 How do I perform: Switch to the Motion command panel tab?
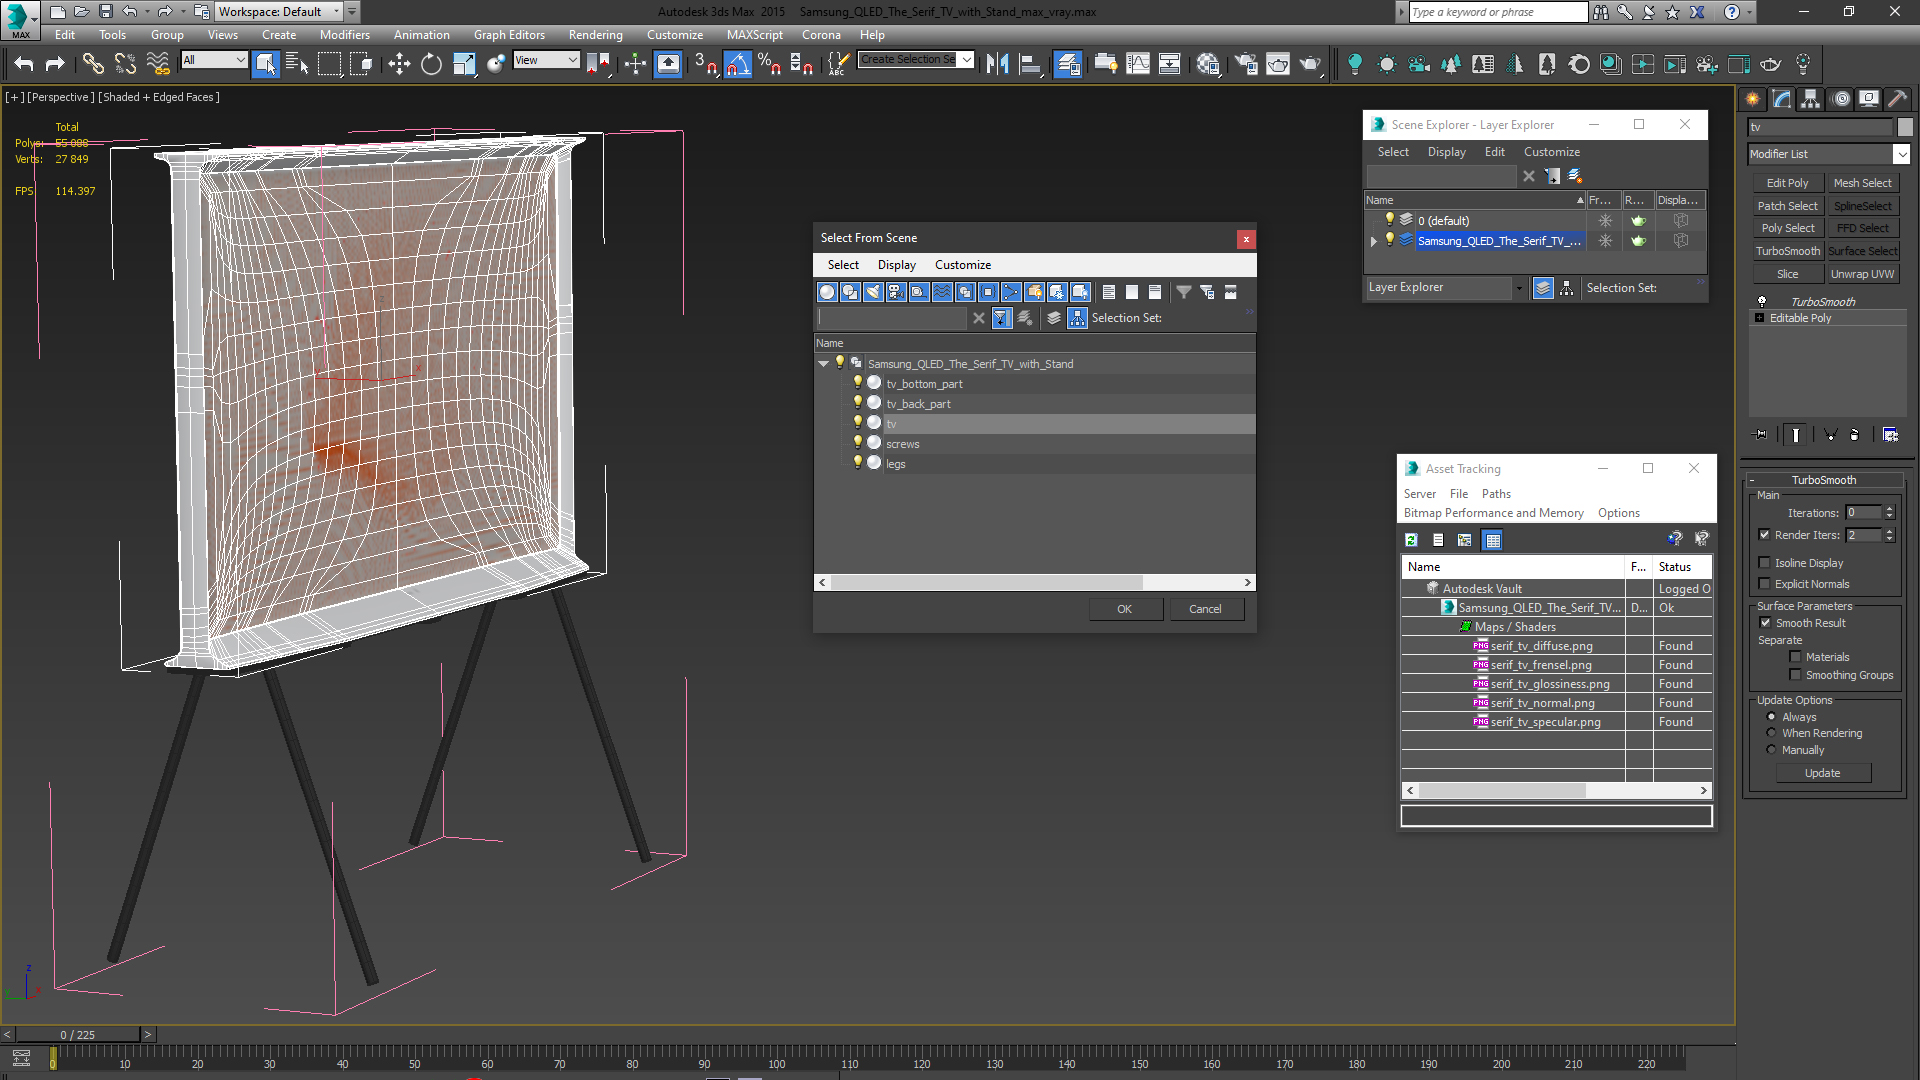pos(1841,99)
